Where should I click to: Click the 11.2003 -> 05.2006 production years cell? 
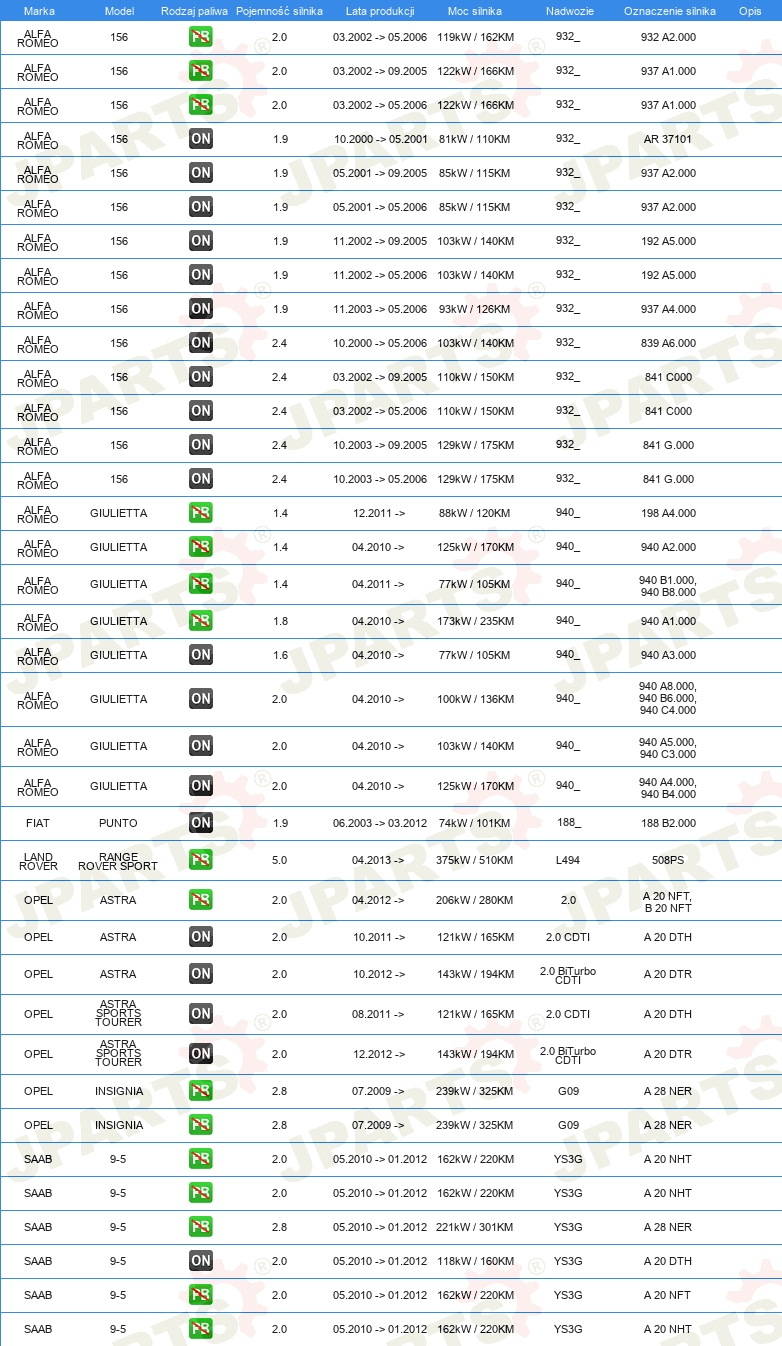coord(380,309)
